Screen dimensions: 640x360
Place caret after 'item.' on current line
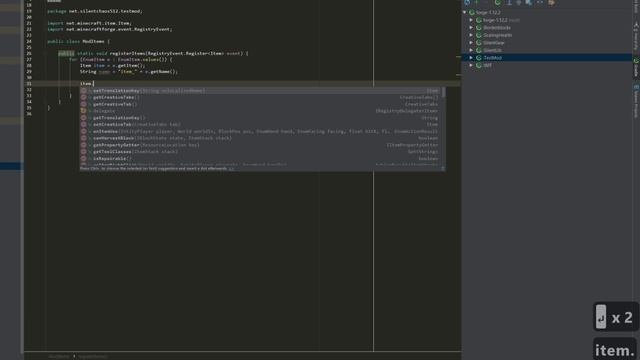[x=93, y=84]
